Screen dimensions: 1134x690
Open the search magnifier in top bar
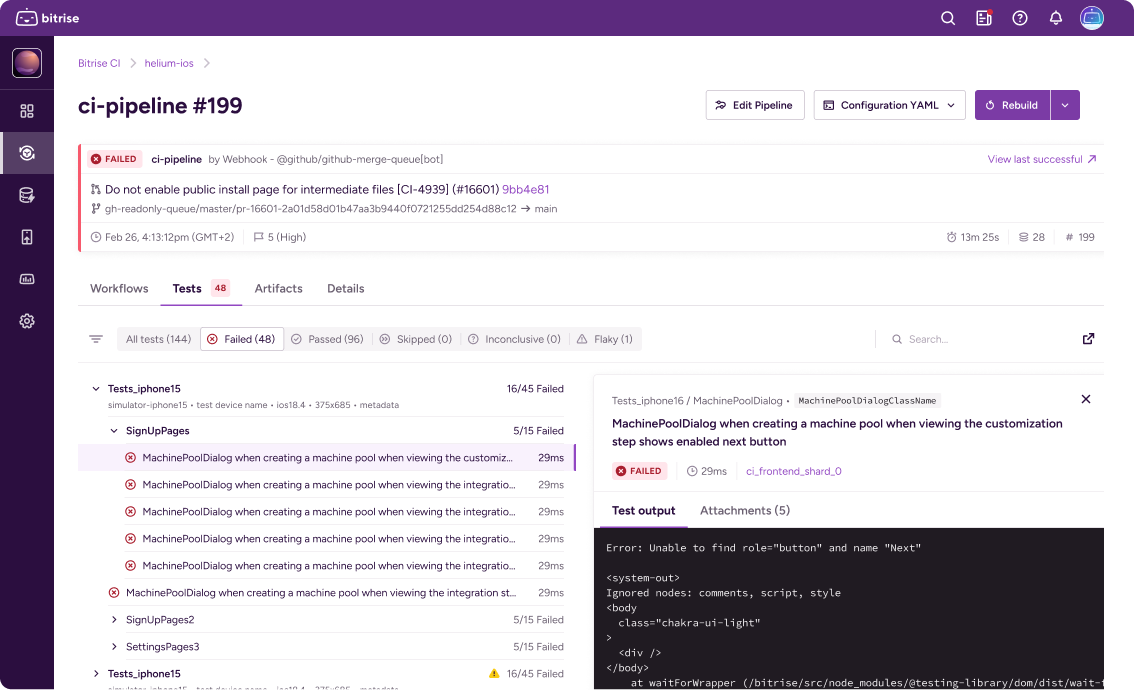(x=947, y=18)
